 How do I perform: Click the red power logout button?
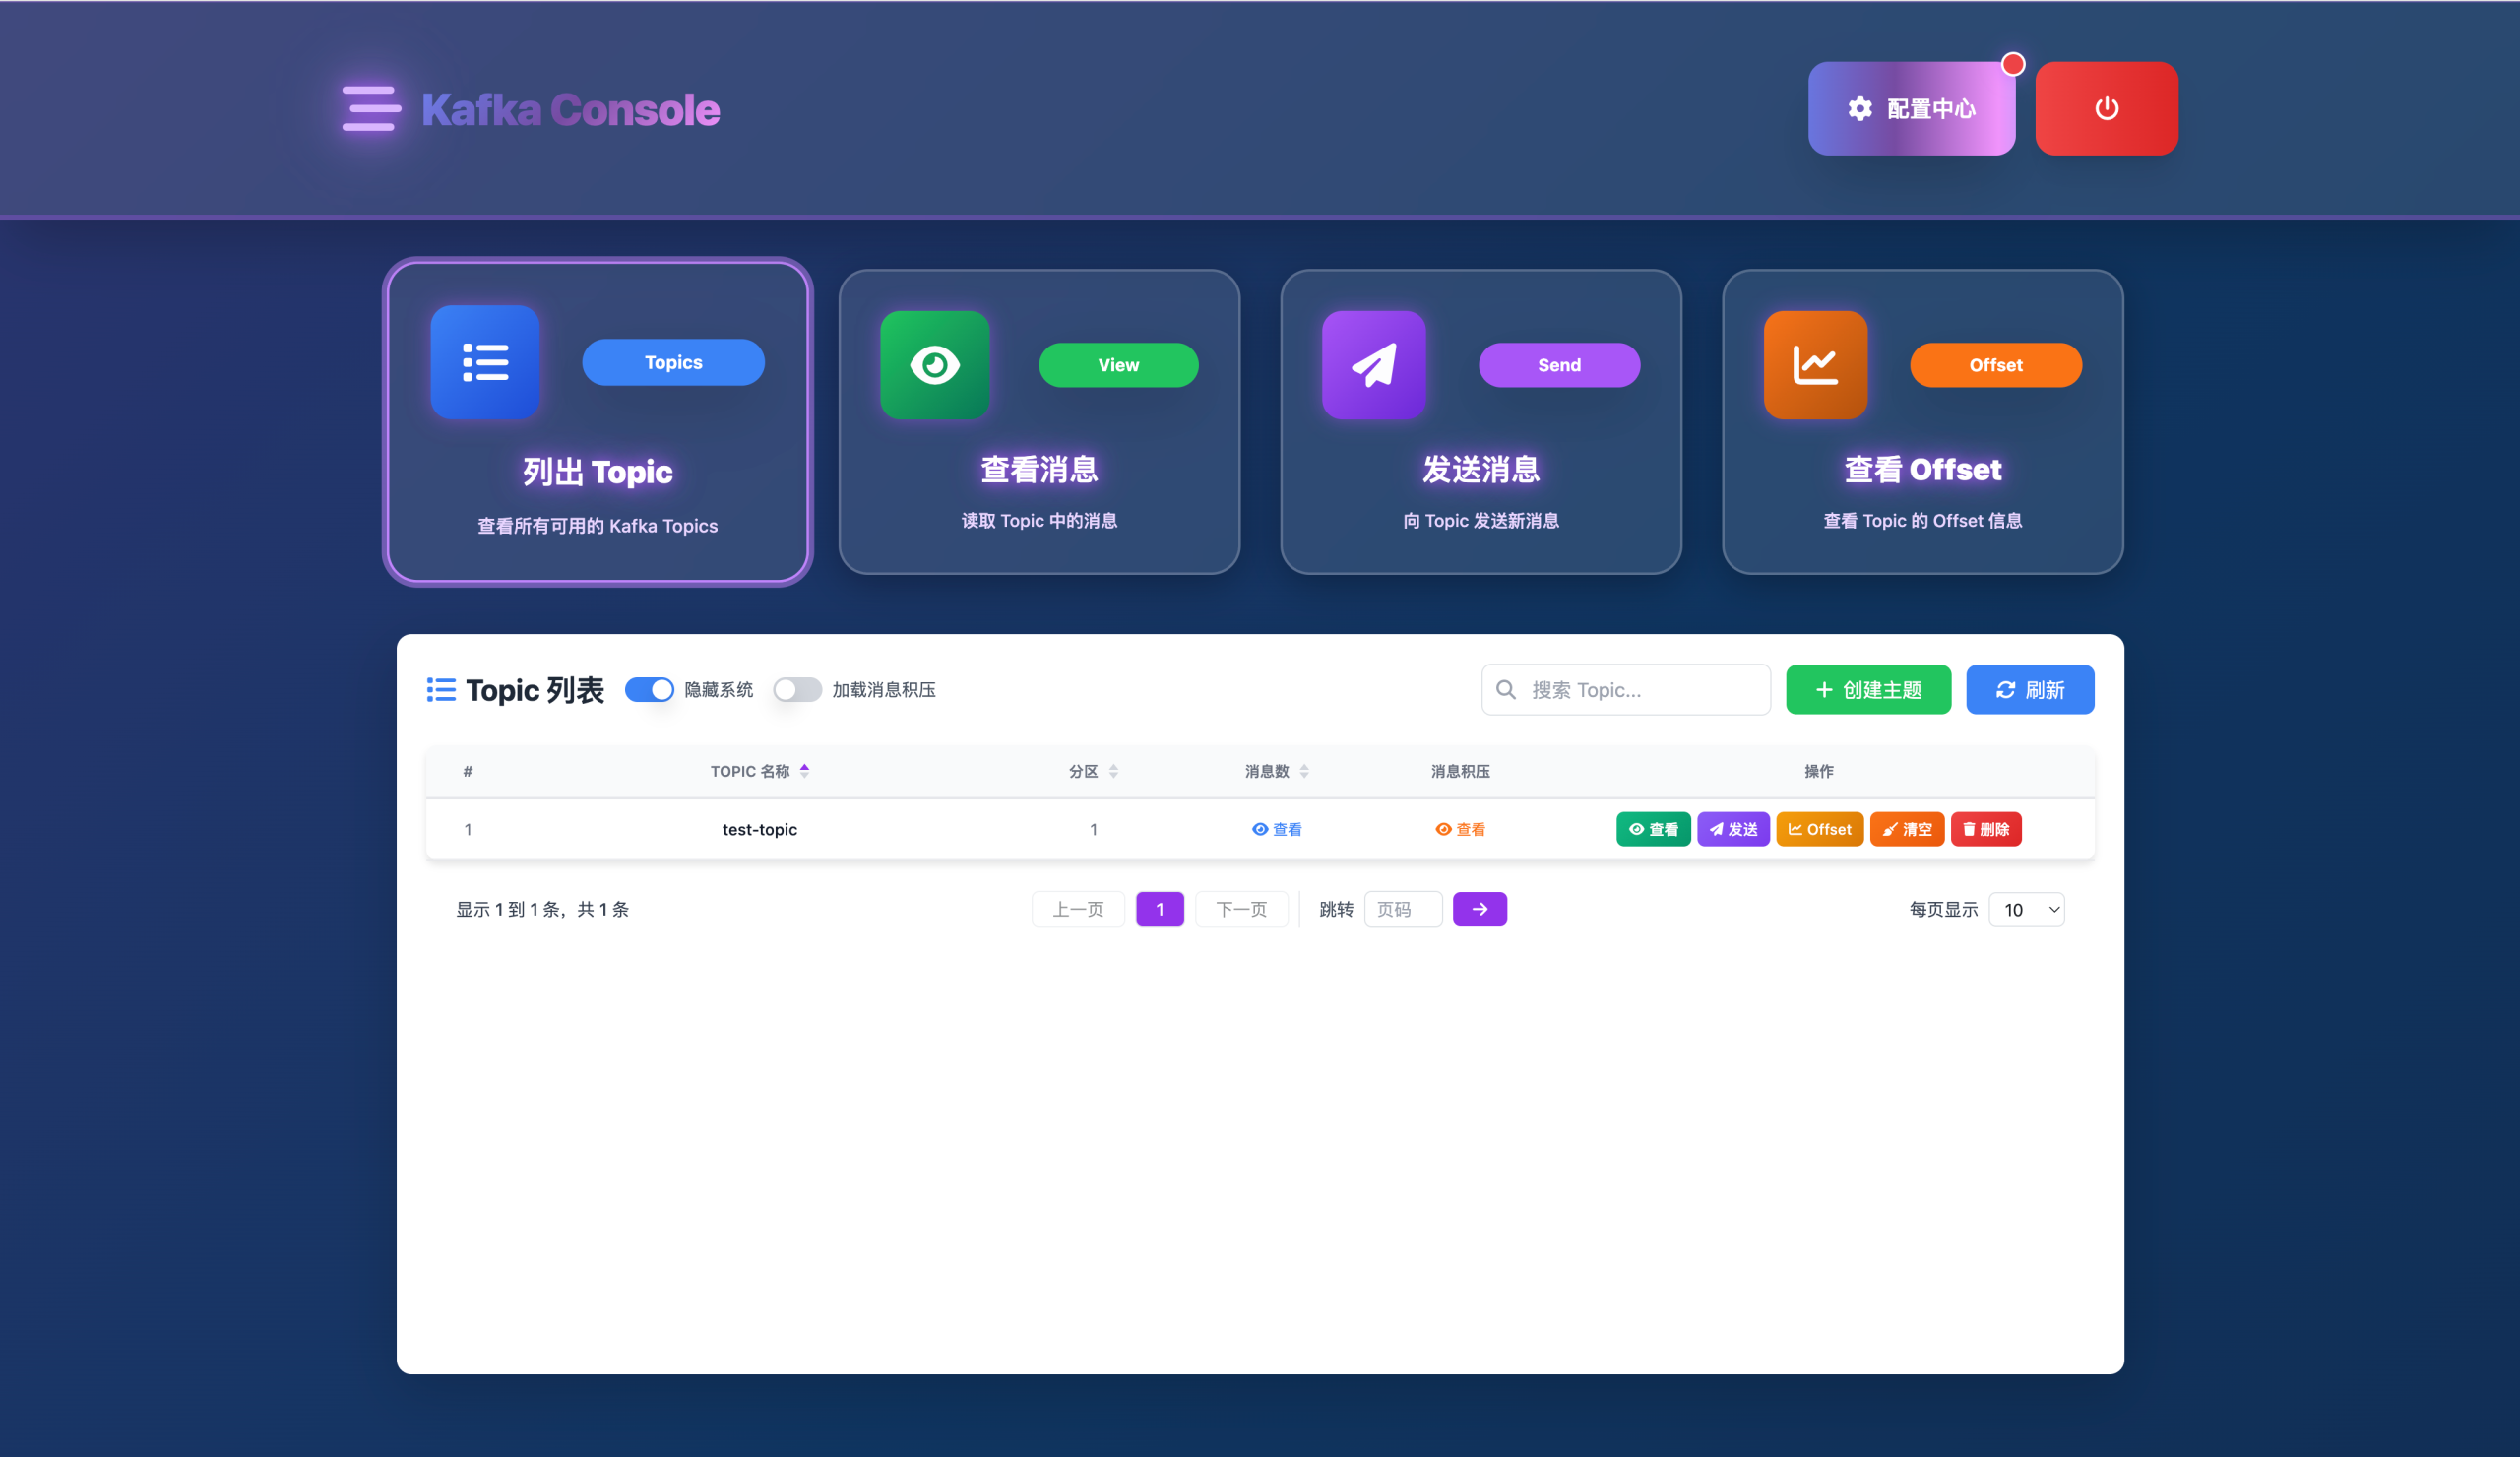2106,108
